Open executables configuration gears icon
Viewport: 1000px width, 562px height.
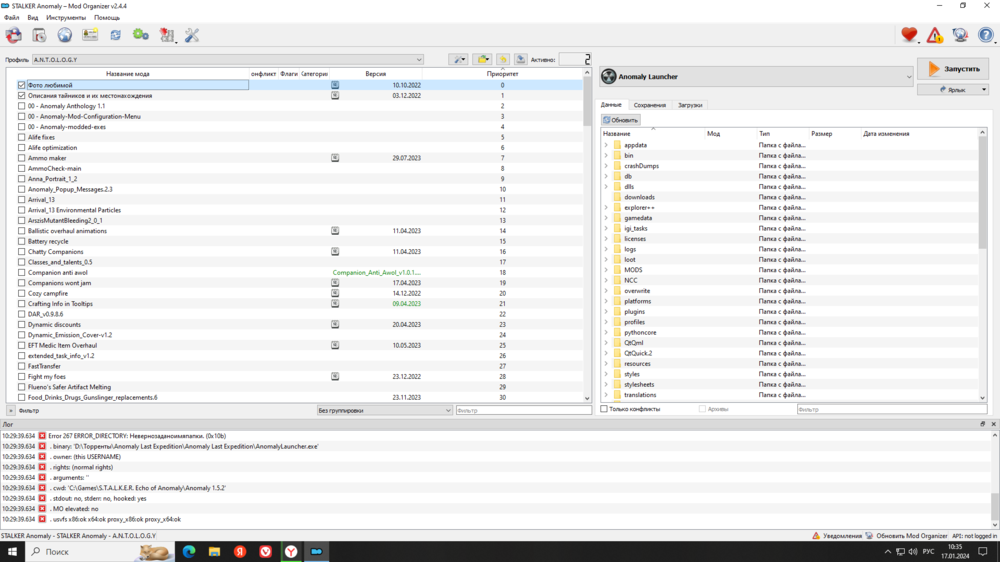[141, 35]
